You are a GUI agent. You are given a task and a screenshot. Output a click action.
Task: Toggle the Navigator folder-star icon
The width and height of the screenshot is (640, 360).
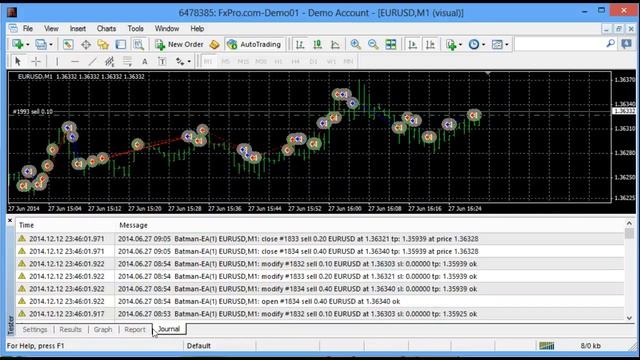103,44
